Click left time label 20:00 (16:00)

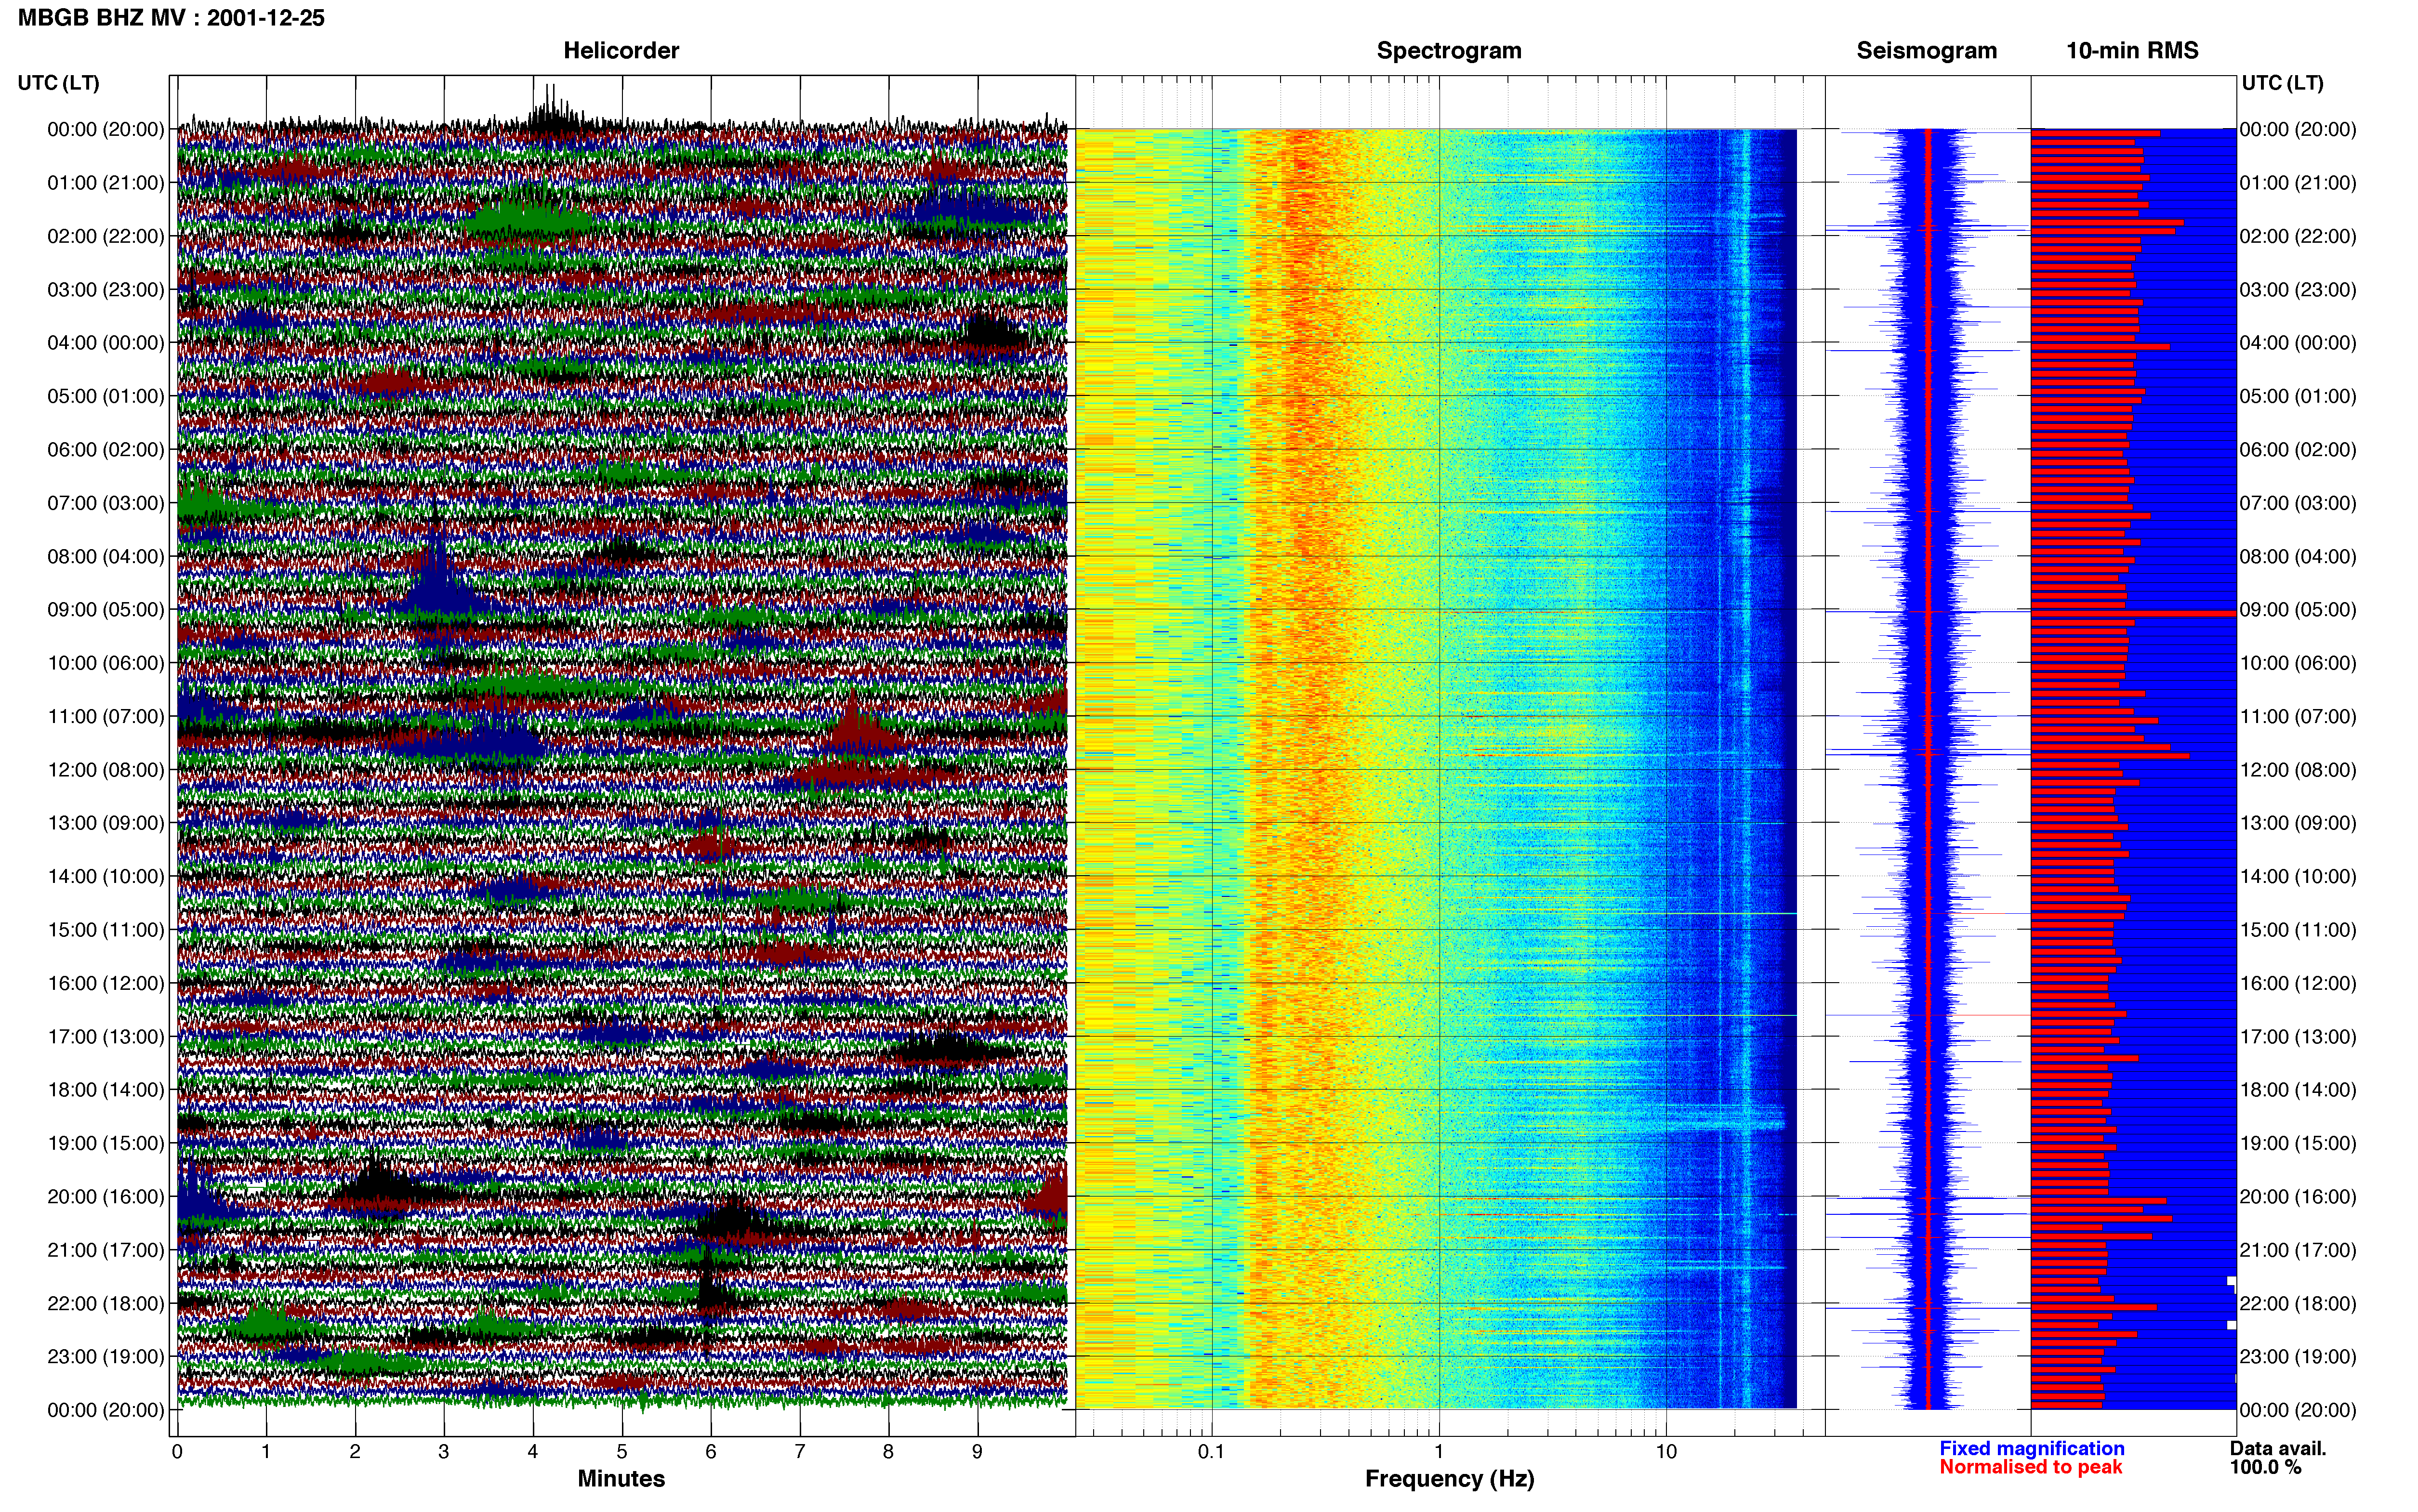[x=106, y=1197]
